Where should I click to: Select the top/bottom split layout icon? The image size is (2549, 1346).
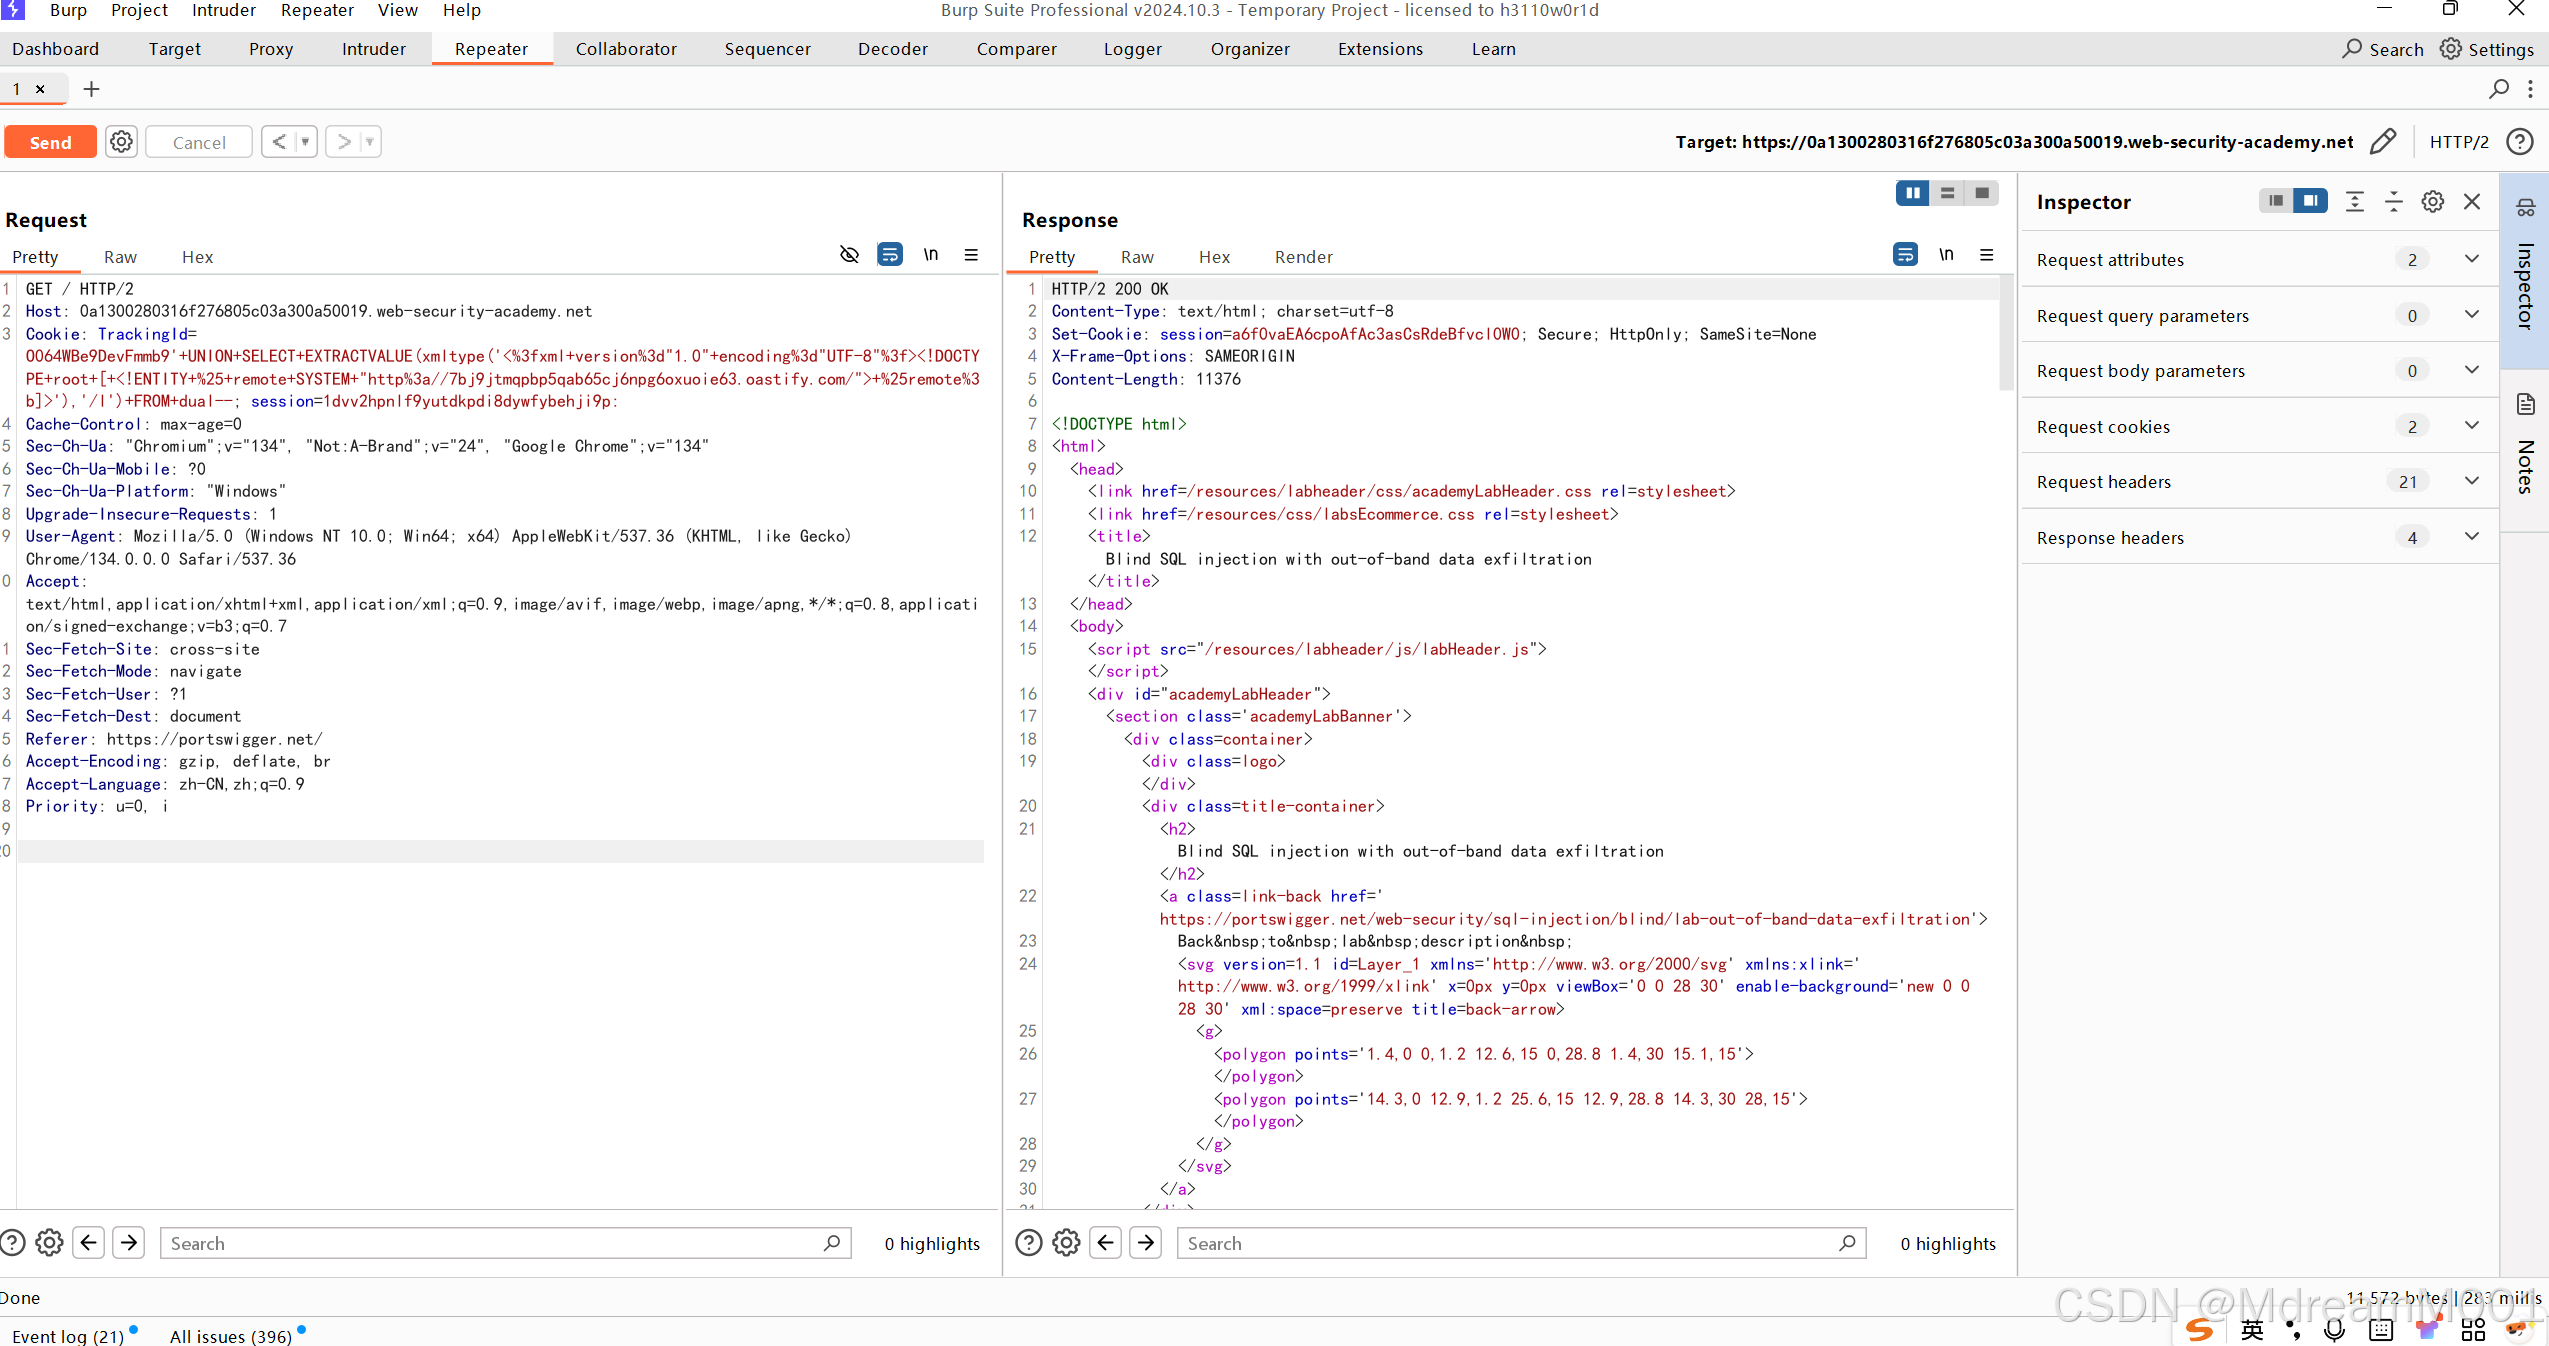1947,193
